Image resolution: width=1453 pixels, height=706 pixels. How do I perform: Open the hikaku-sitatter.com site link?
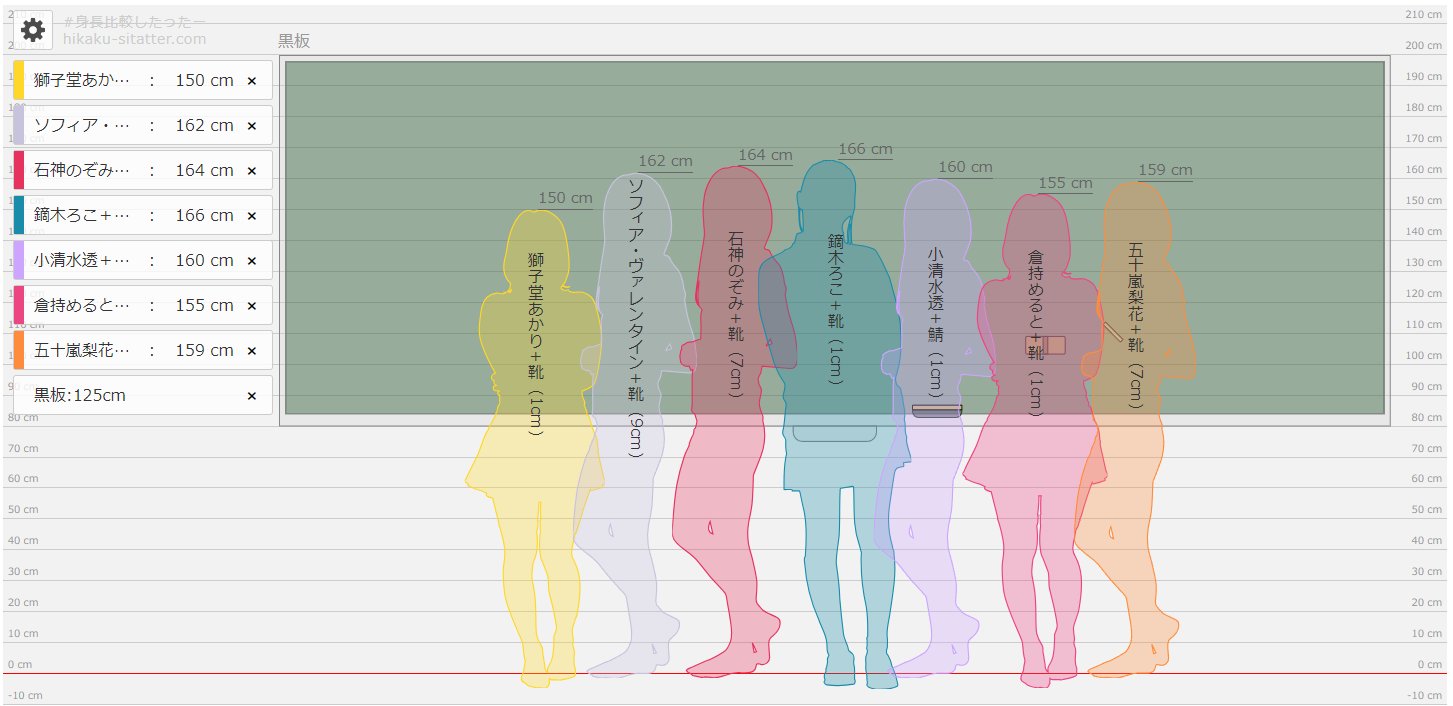(134, 39)
